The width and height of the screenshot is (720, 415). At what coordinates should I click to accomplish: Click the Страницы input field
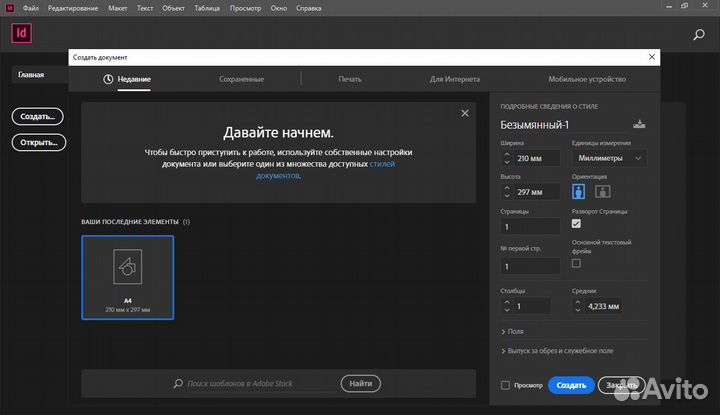pyautogui.click(x=530, y=226)
